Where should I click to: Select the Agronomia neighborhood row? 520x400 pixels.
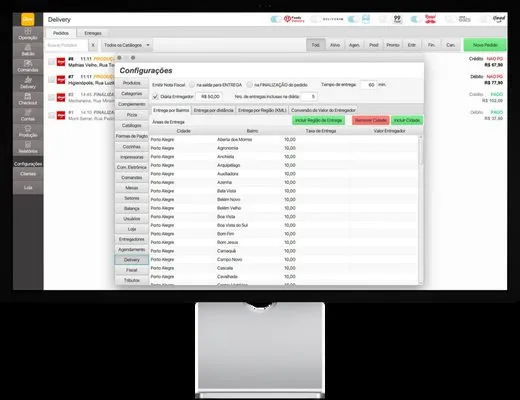283,148
